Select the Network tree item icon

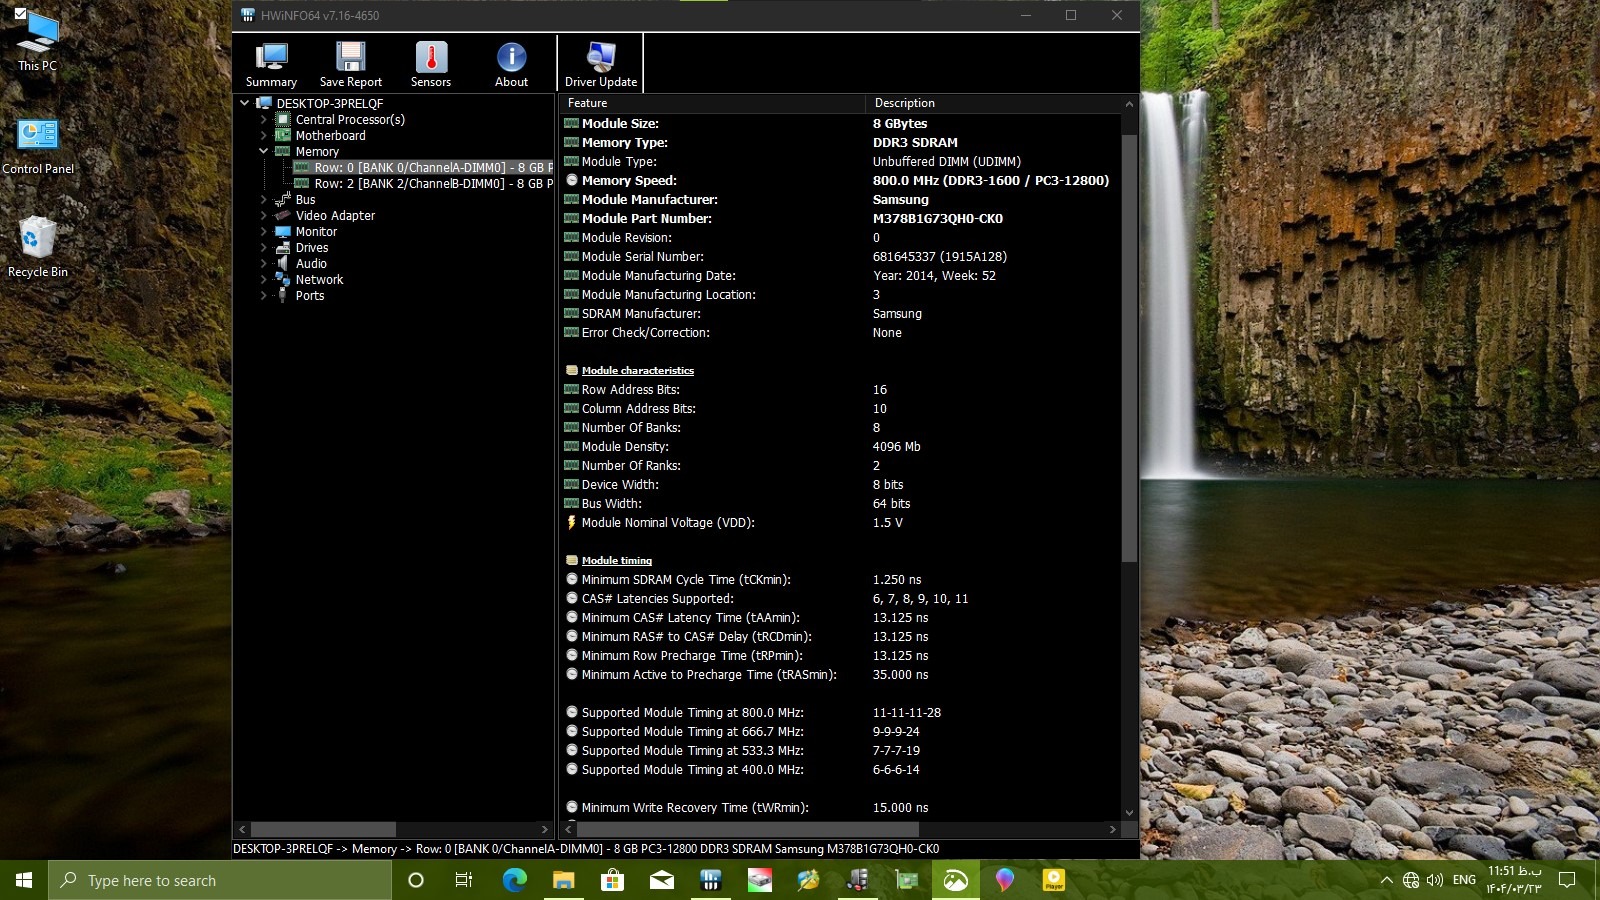(x=283, y=280)
